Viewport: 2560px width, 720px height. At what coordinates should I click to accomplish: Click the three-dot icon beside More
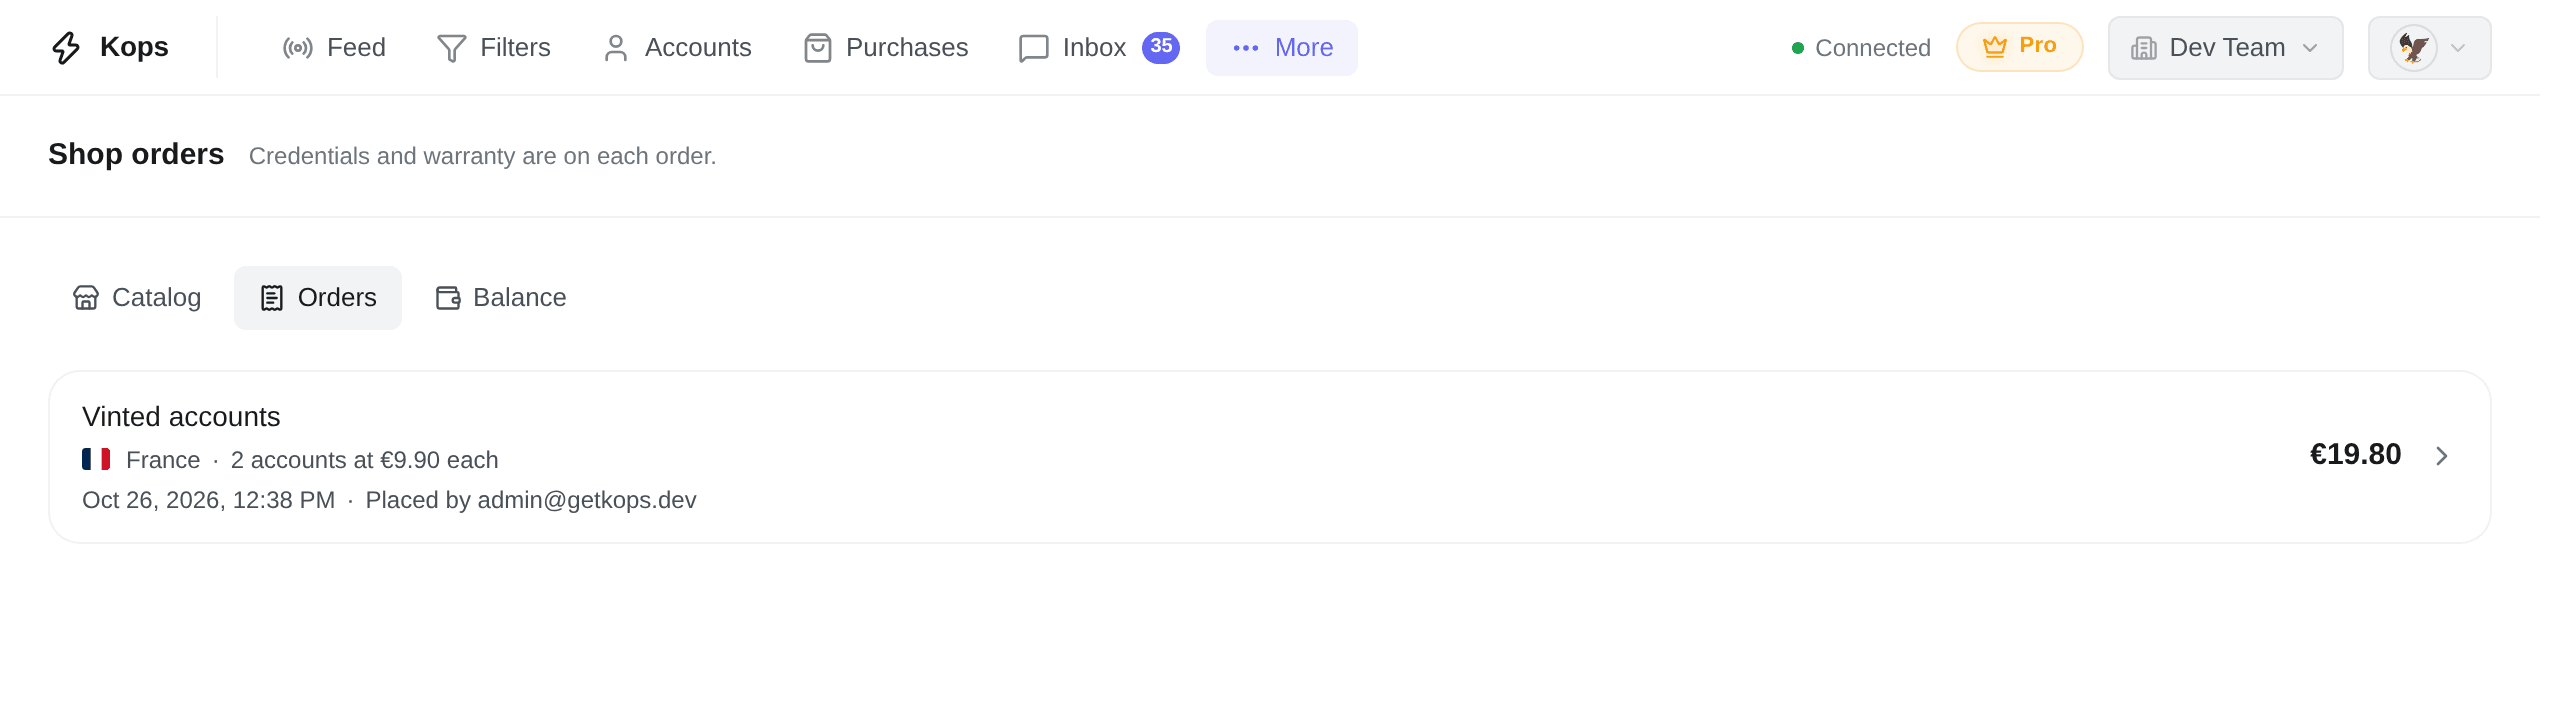coord(1246,48)
